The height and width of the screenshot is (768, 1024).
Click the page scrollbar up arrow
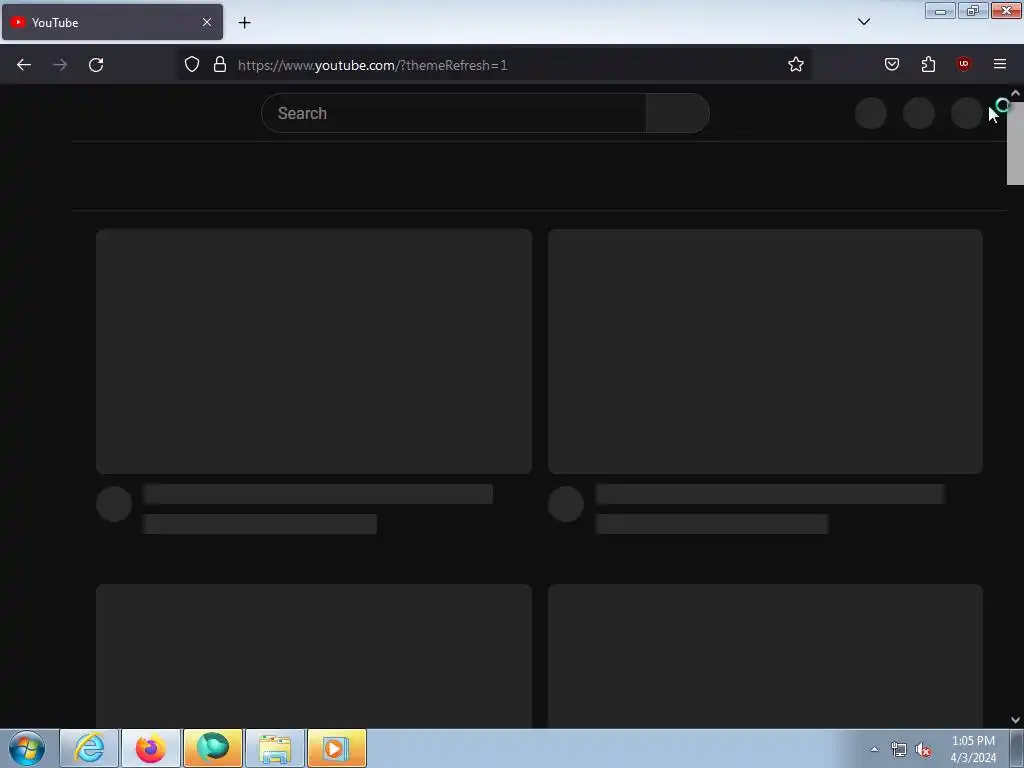(x=1015, y=93)
